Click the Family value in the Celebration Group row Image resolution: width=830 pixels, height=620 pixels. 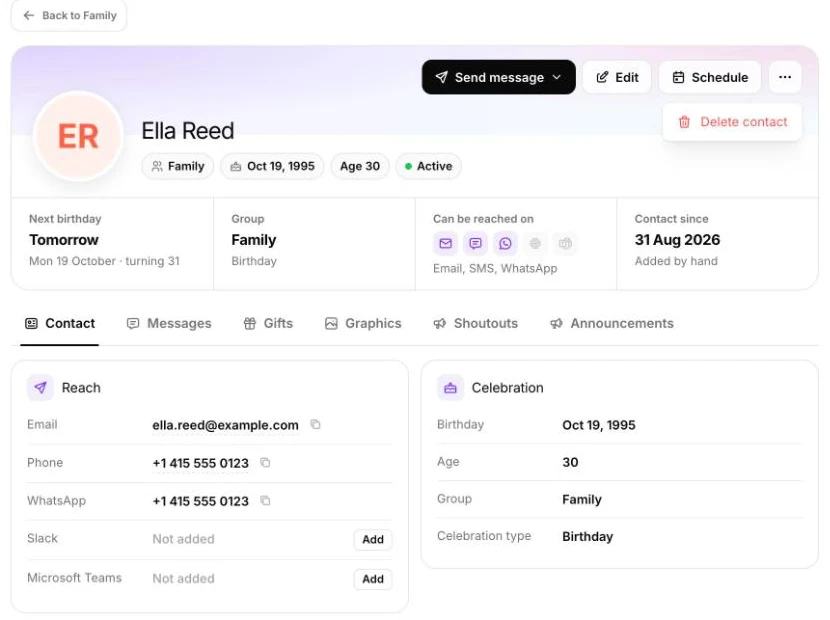click(x=582, y=499)
